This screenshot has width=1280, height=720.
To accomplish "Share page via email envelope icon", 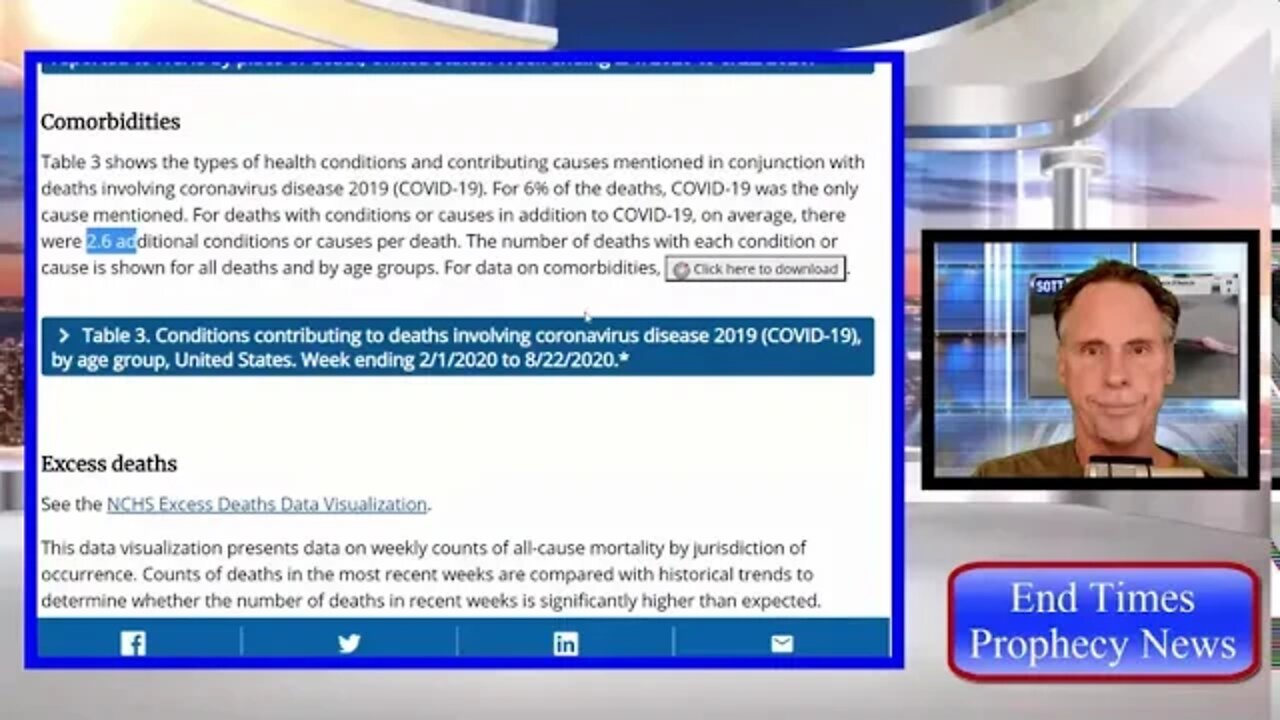I will 782,643.
